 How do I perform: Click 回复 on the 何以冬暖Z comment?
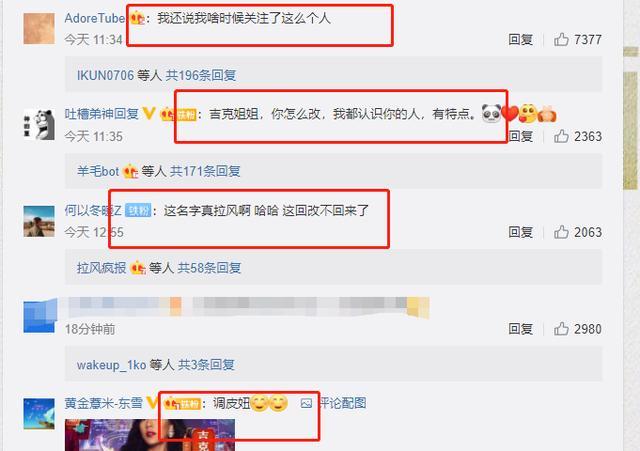pyautogui.click(x=520, y=232)
